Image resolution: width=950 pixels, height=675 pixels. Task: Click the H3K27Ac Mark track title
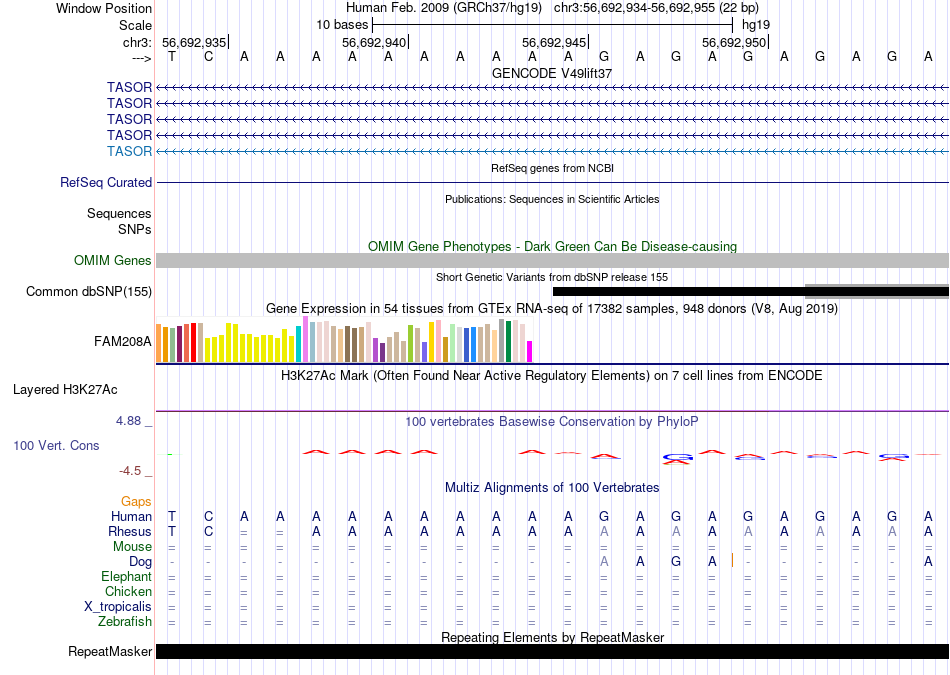coord(552,376)
